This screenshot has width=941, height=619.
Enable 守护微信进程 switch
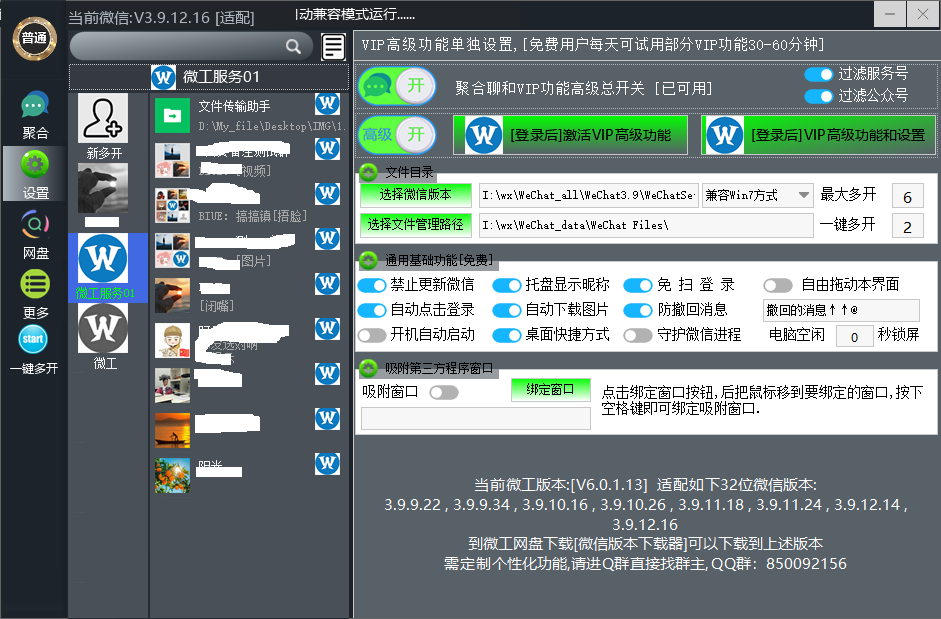[x=638, y=335]
